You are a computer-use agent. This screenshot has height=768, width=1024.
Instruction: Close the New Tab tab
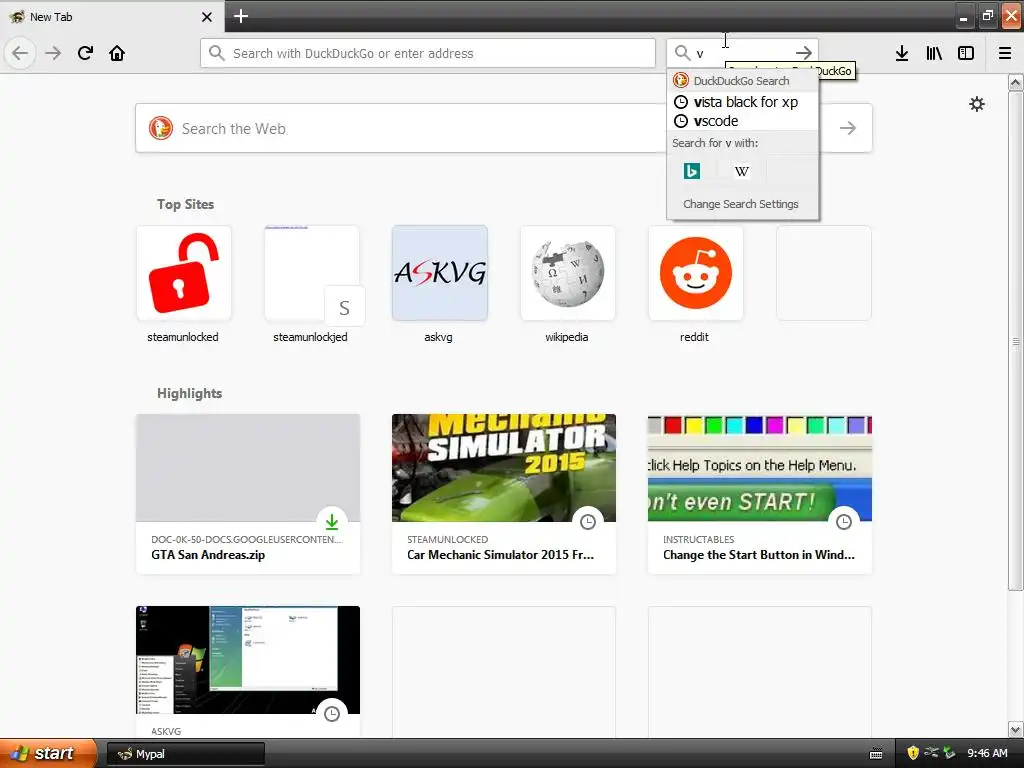tap(207, 17)
